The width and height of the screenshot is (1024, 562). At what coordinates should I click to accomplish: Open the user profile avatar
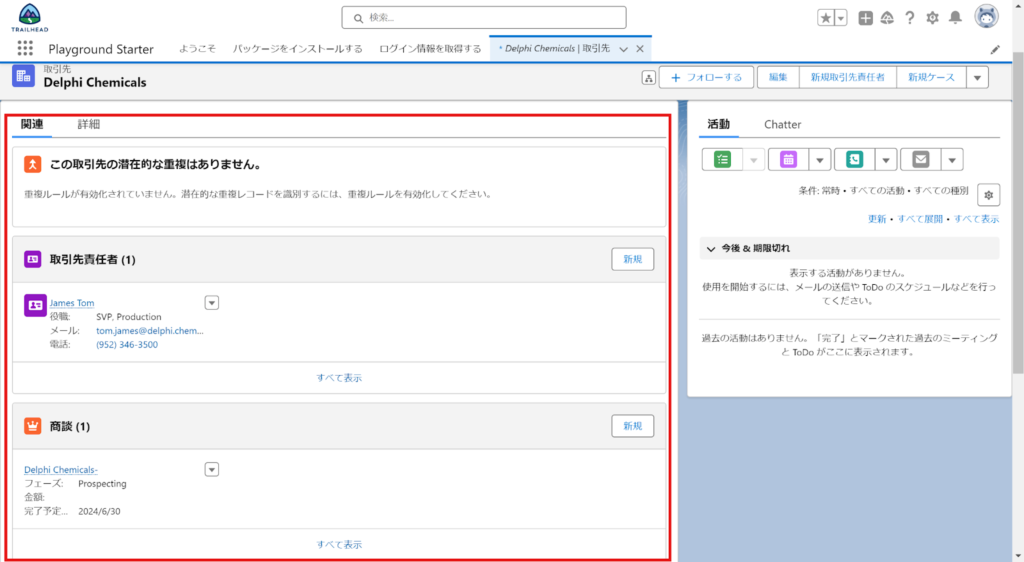coord(986,17)
